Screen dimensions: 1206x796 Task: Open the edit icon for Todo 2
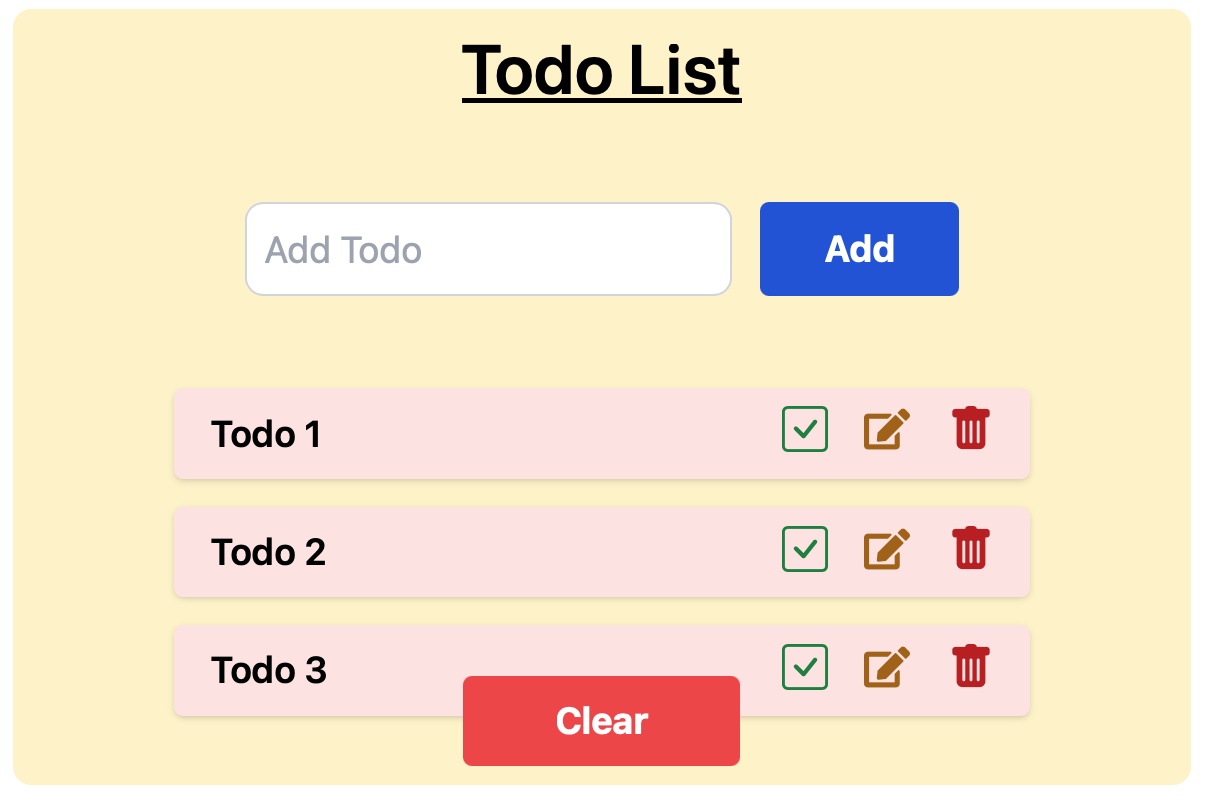tap(887, 549)
